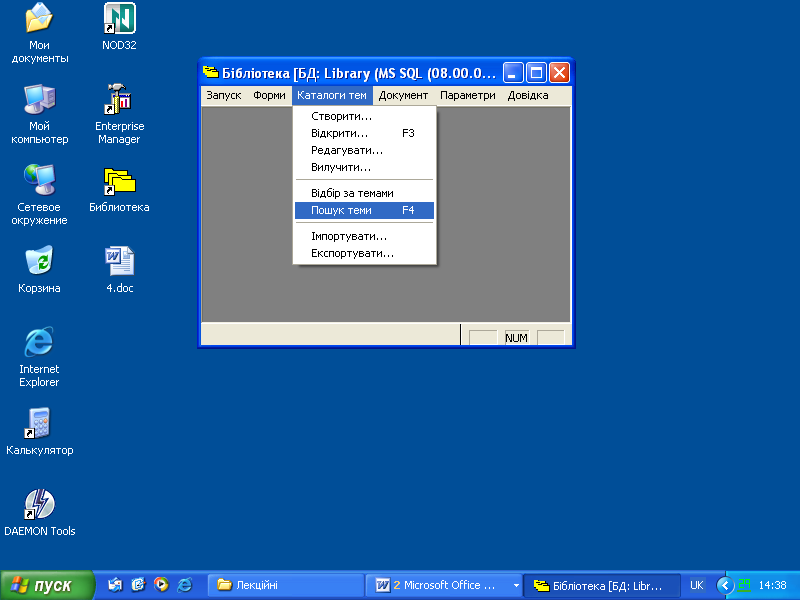
Task: Open Мои документы desktop folder
Action: (x=39, y=33)
